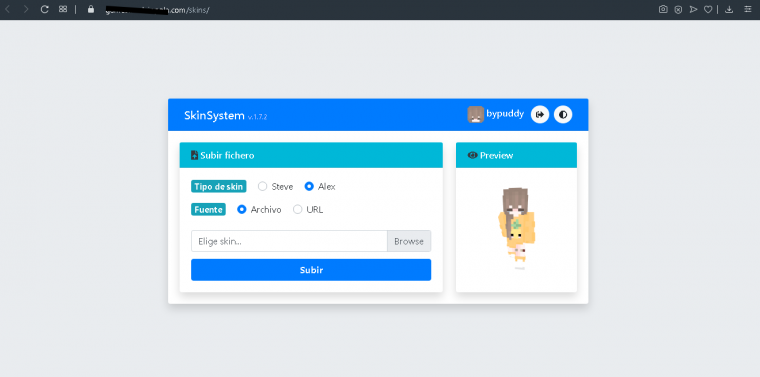Click the send flow arrow icon
This screenshot has height=377, width=760.
(693, 9)
